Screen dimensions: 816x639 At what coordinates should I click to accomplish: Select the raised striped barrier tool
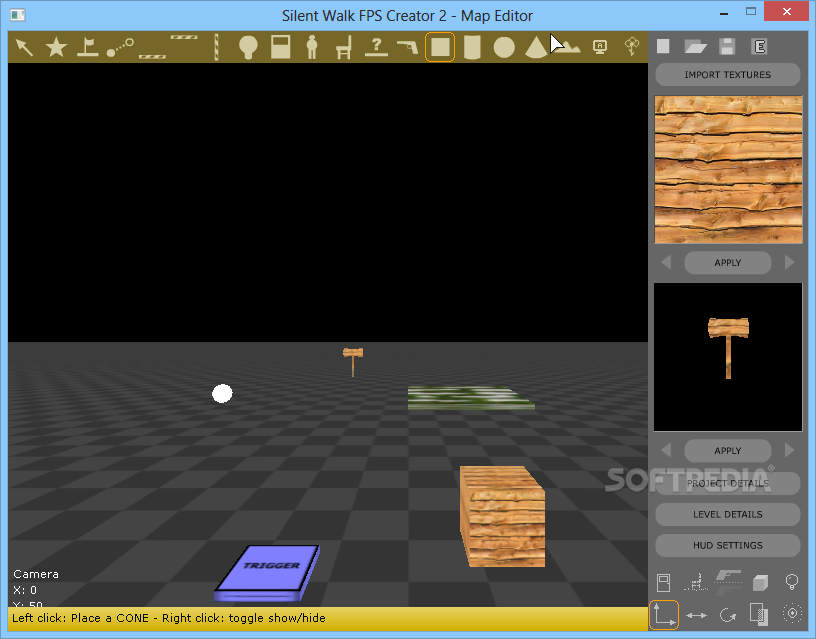184,37
